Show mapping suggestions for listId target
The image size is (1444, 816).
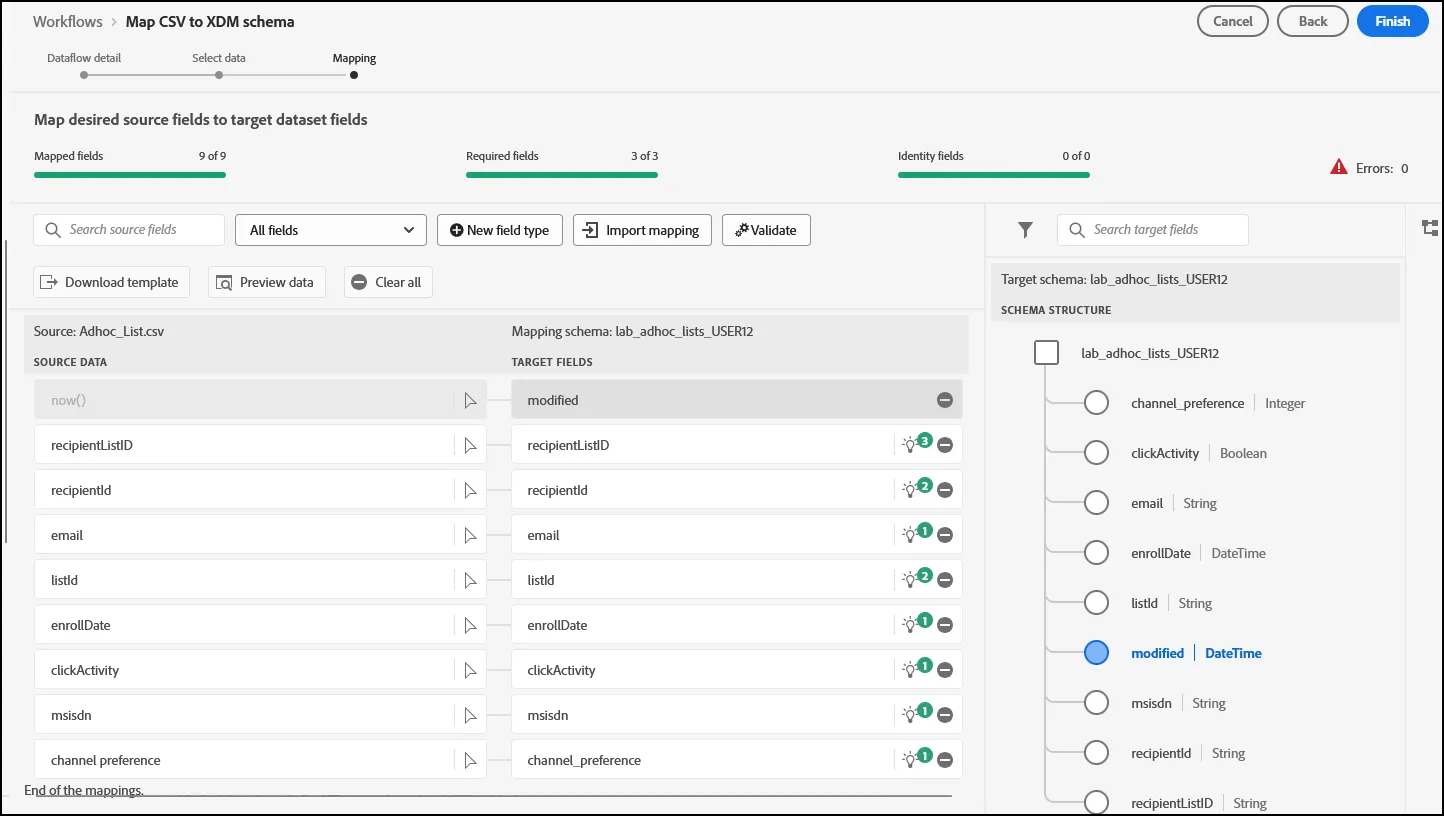(x=916, y=578)
